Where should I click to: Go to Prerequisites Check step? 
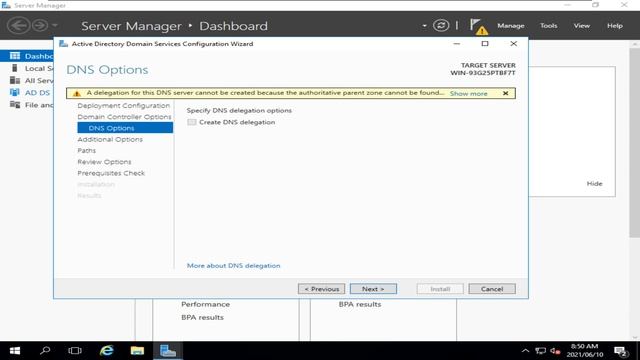111,173
